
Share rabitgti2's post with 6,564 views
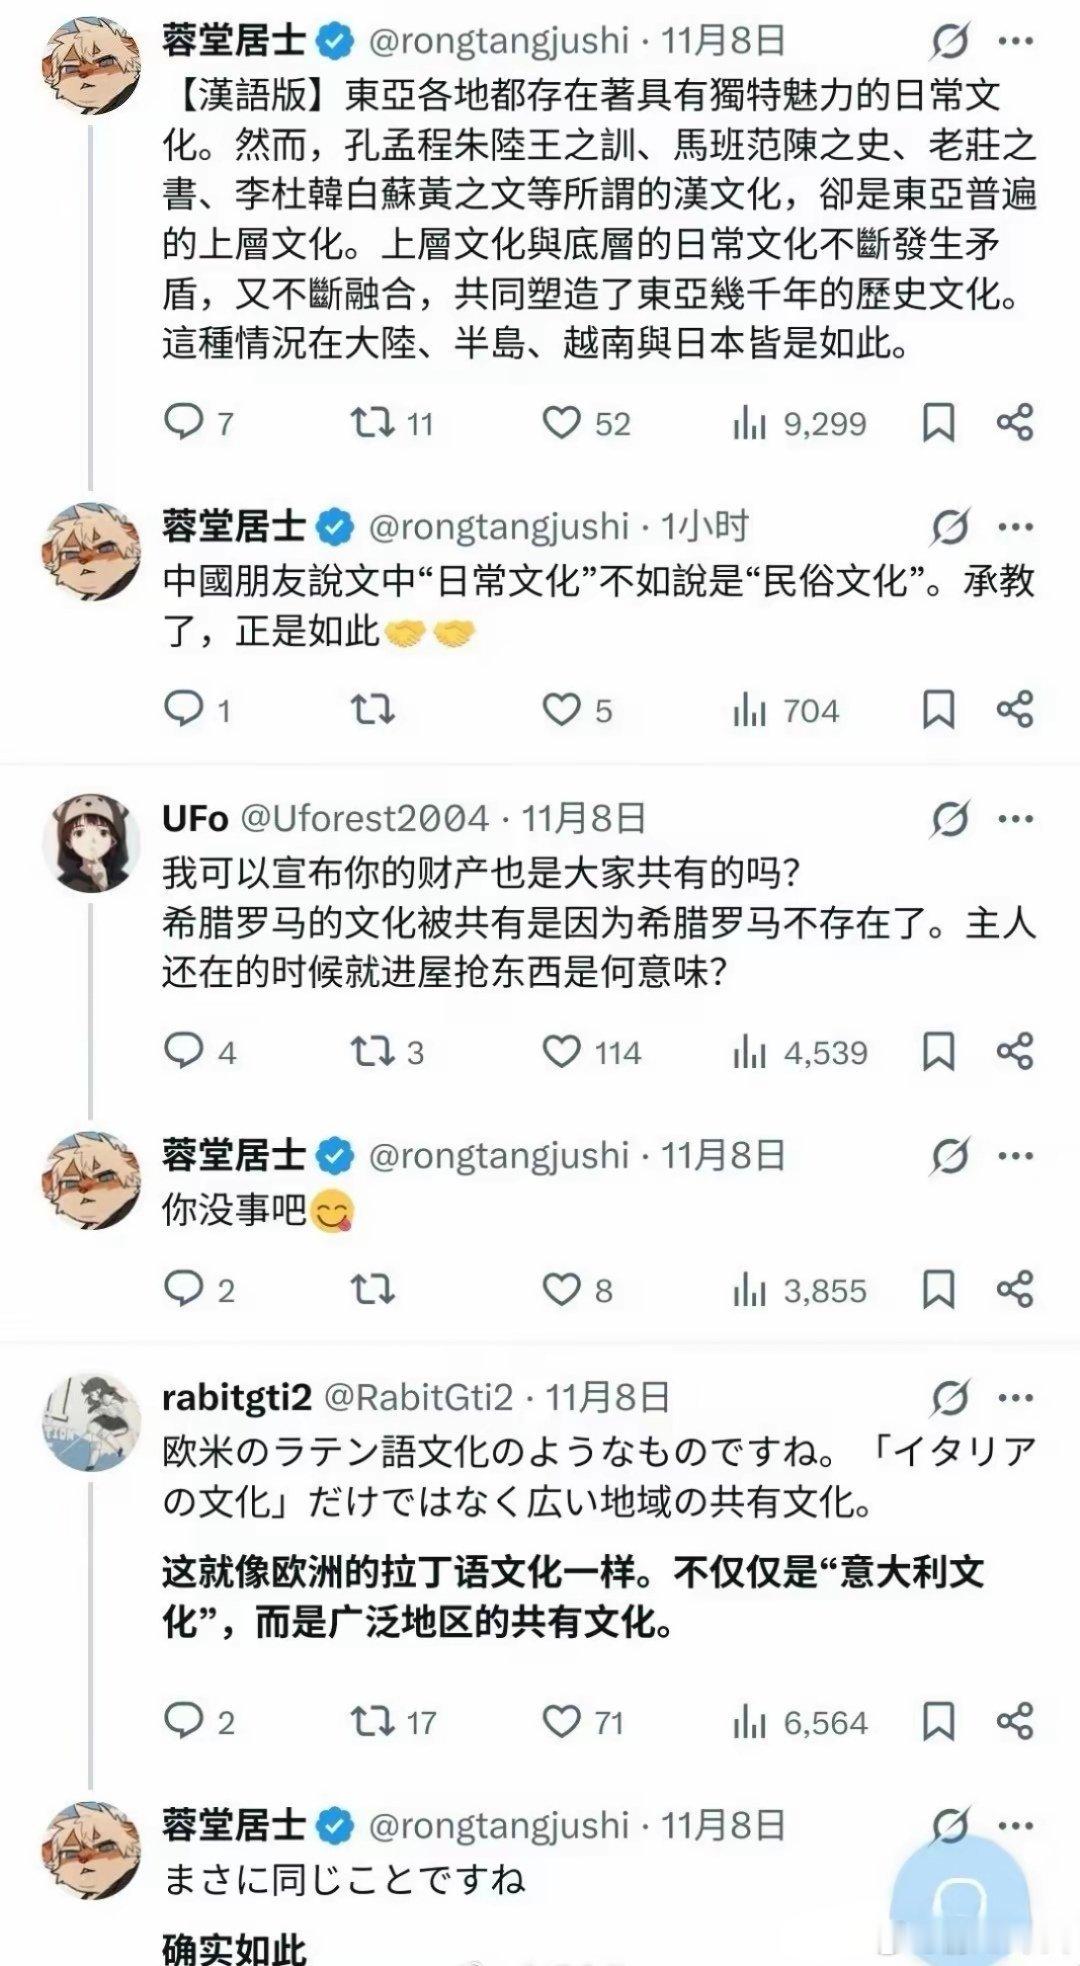1014,1721
